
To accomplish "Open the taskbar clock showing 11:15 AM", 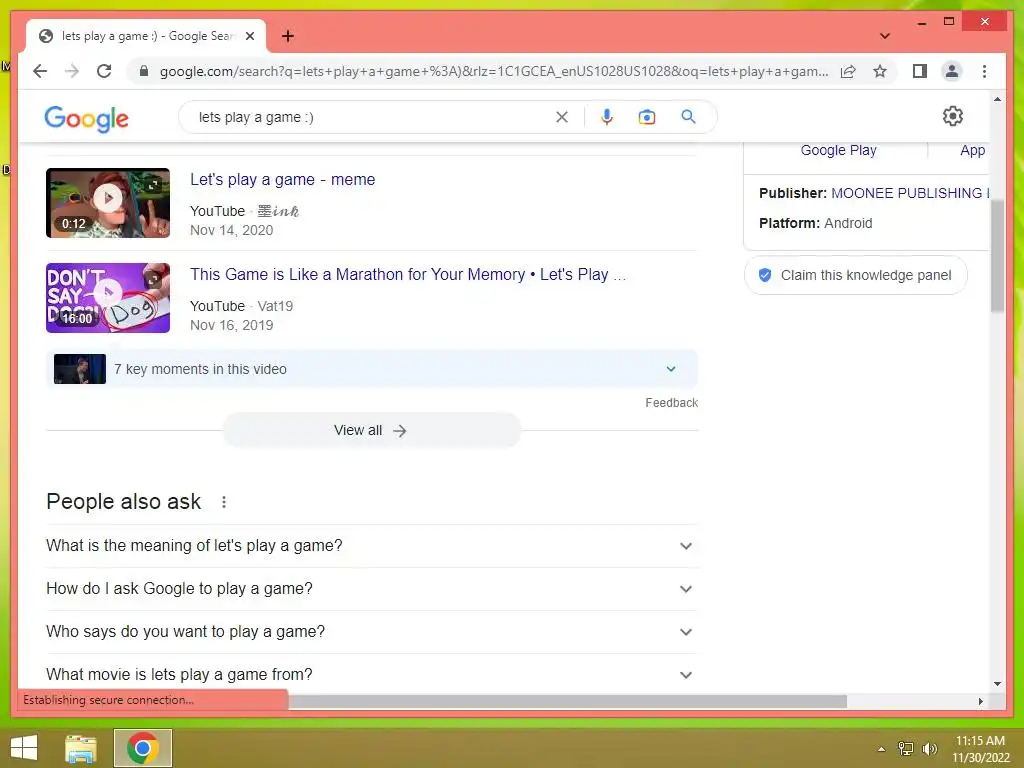I will (x=980, y=749).
